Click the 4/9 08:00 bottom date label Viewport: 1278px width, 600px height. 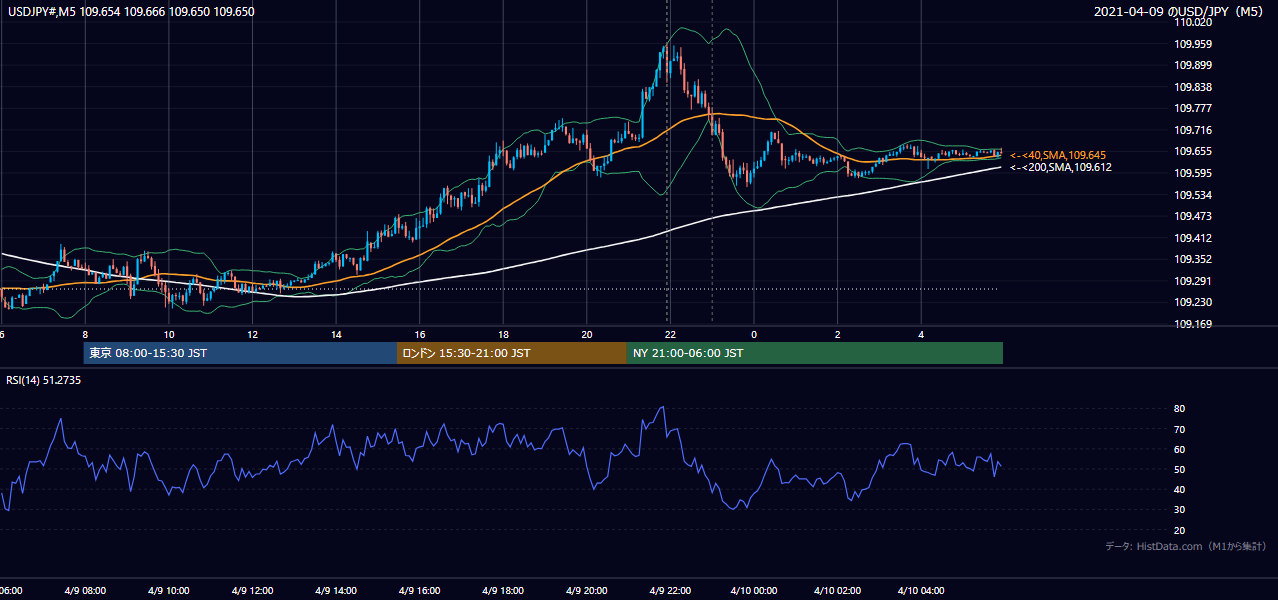(x=85, y=590)
